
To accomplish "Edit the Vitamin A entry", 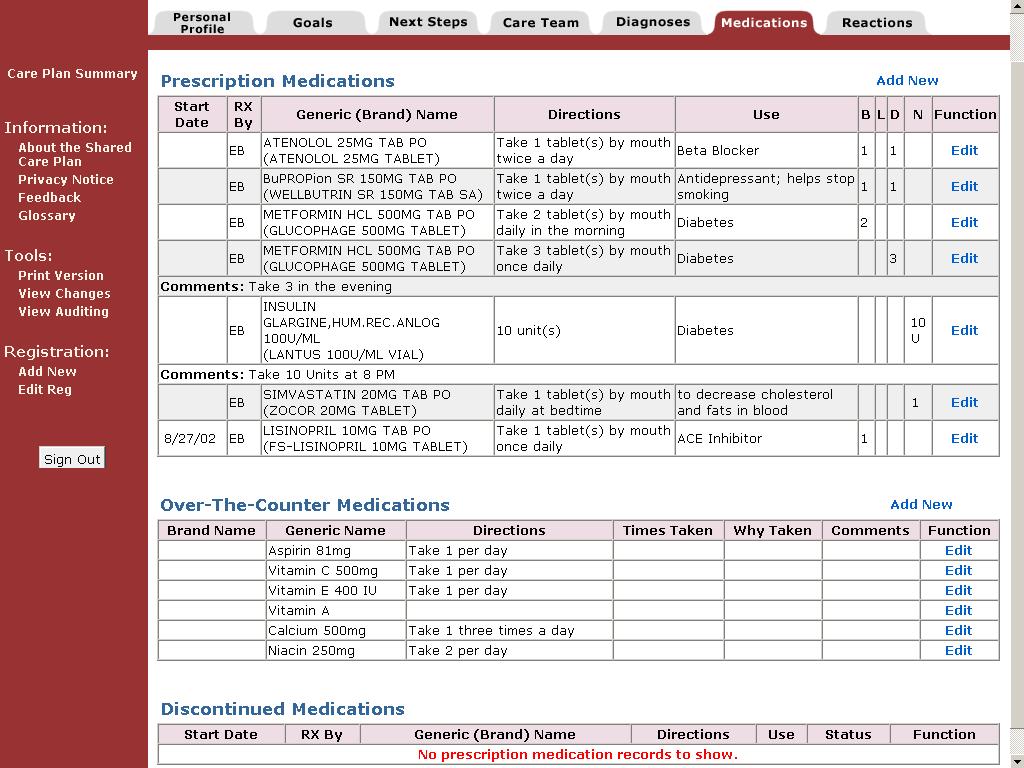I will pos(958,610).
